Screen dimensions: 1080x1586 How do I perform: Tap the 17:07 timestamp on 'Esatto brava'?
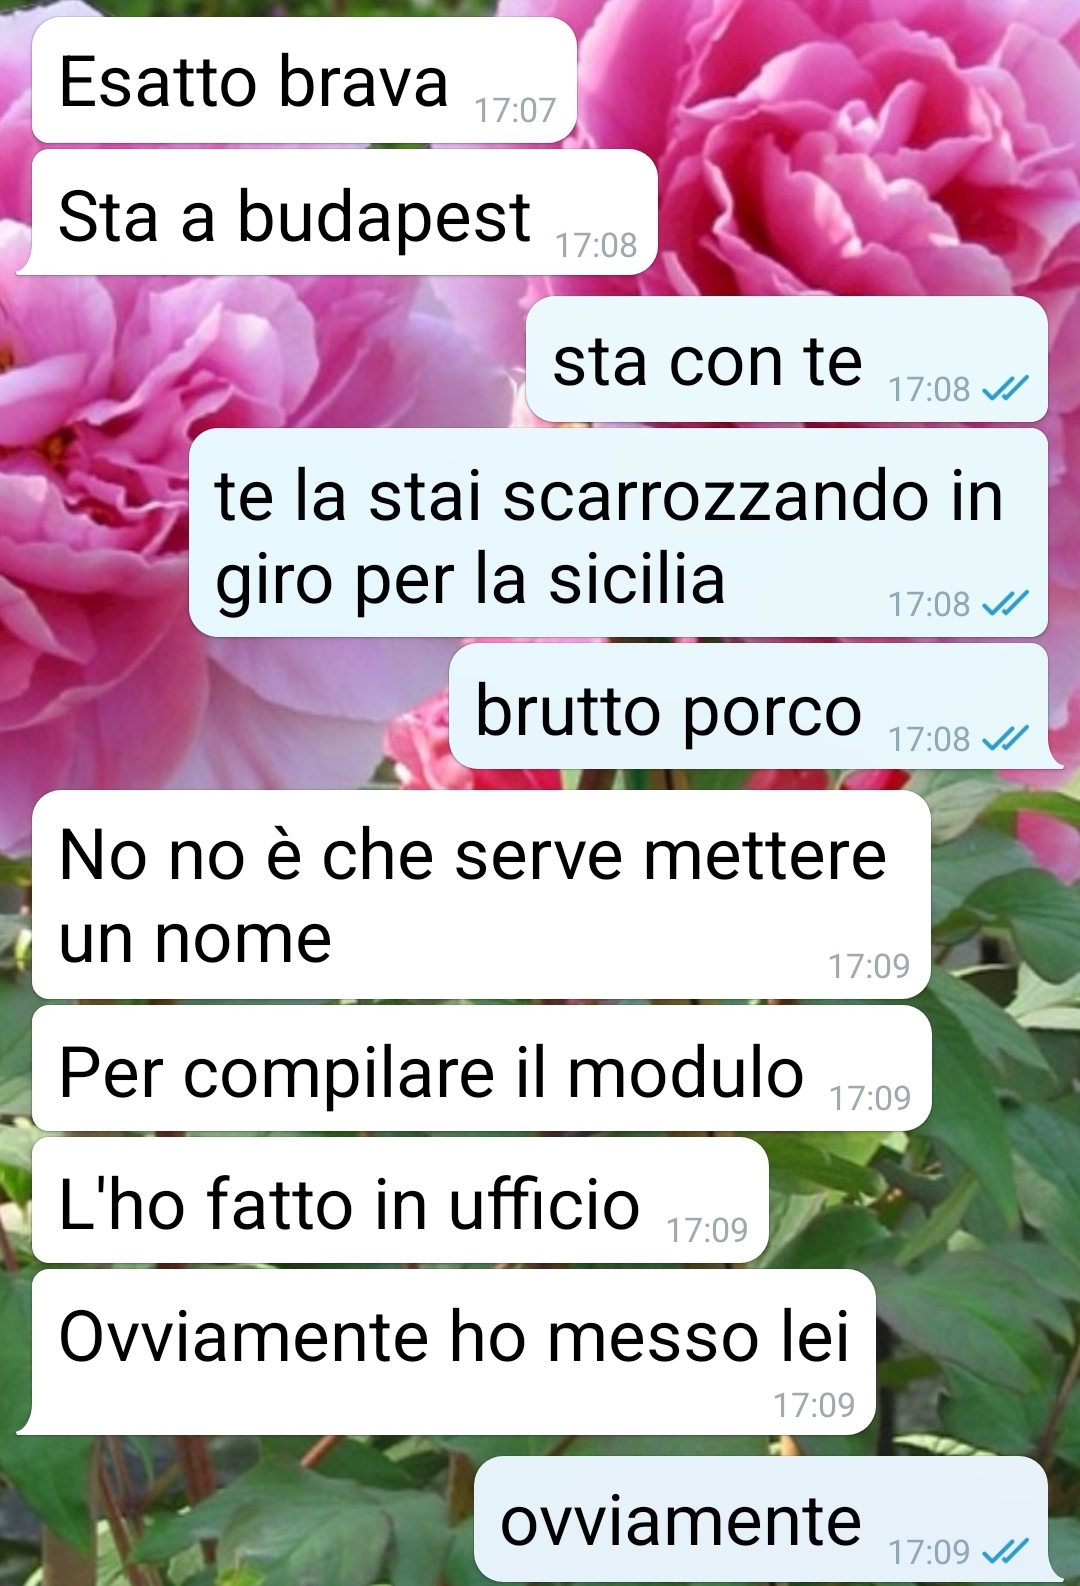tap(515, 110)
